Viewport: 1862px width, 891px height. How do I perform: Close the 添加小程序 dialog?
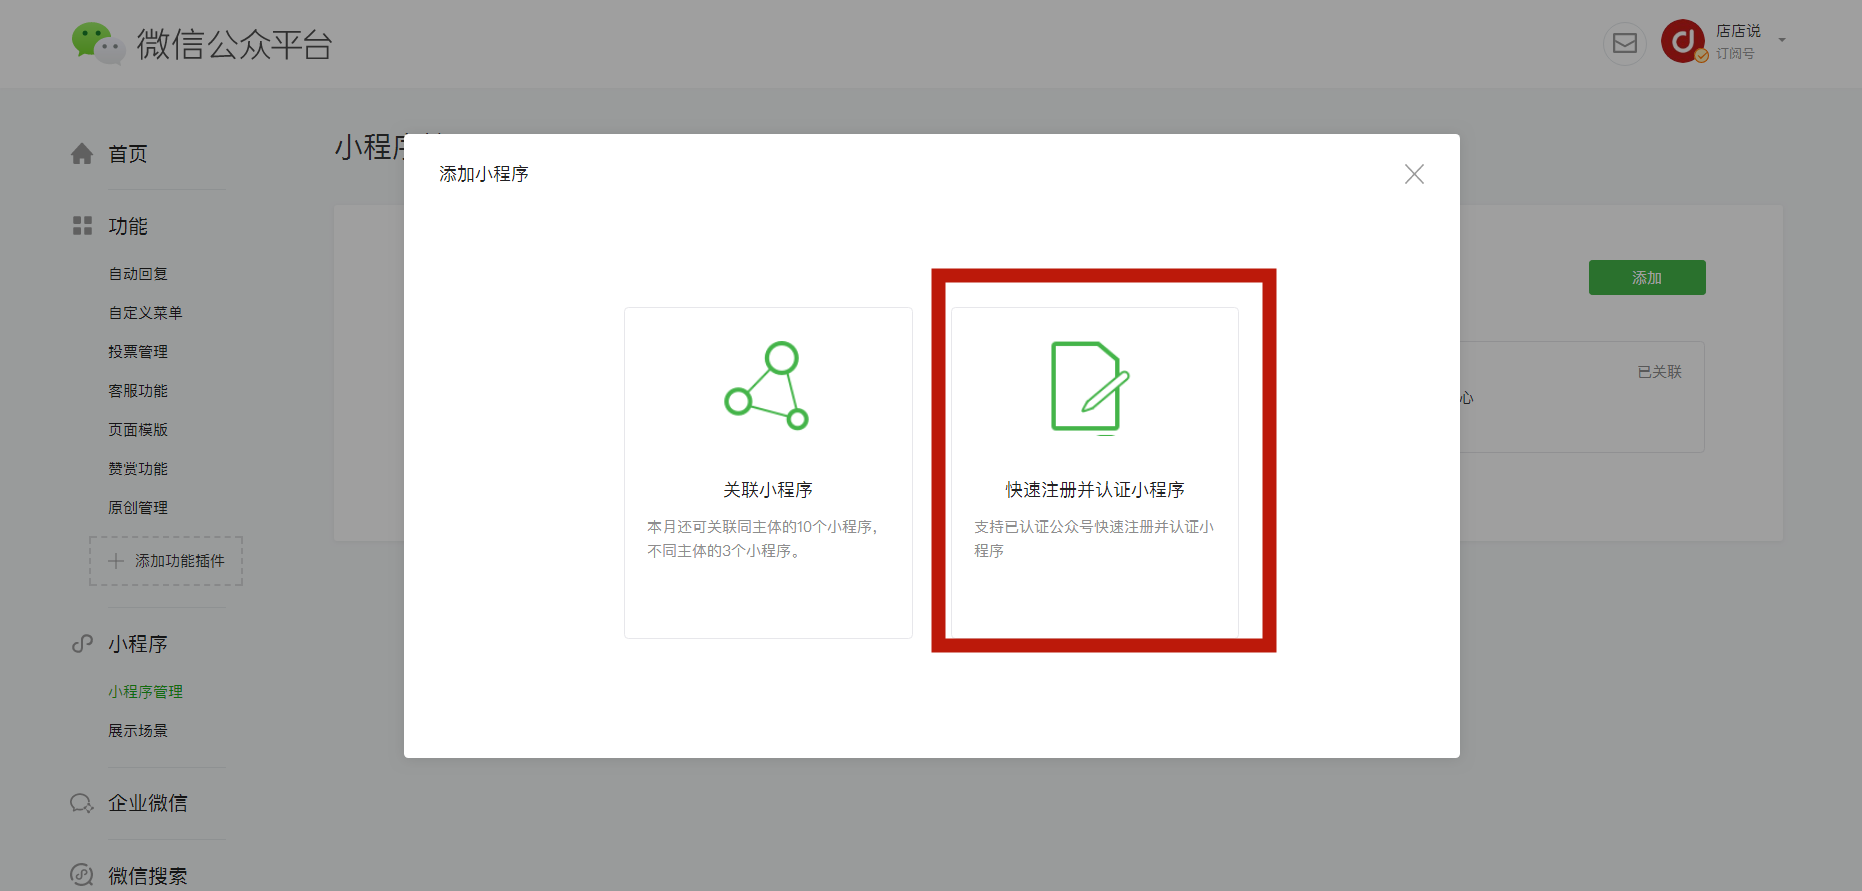point(1414,174)
